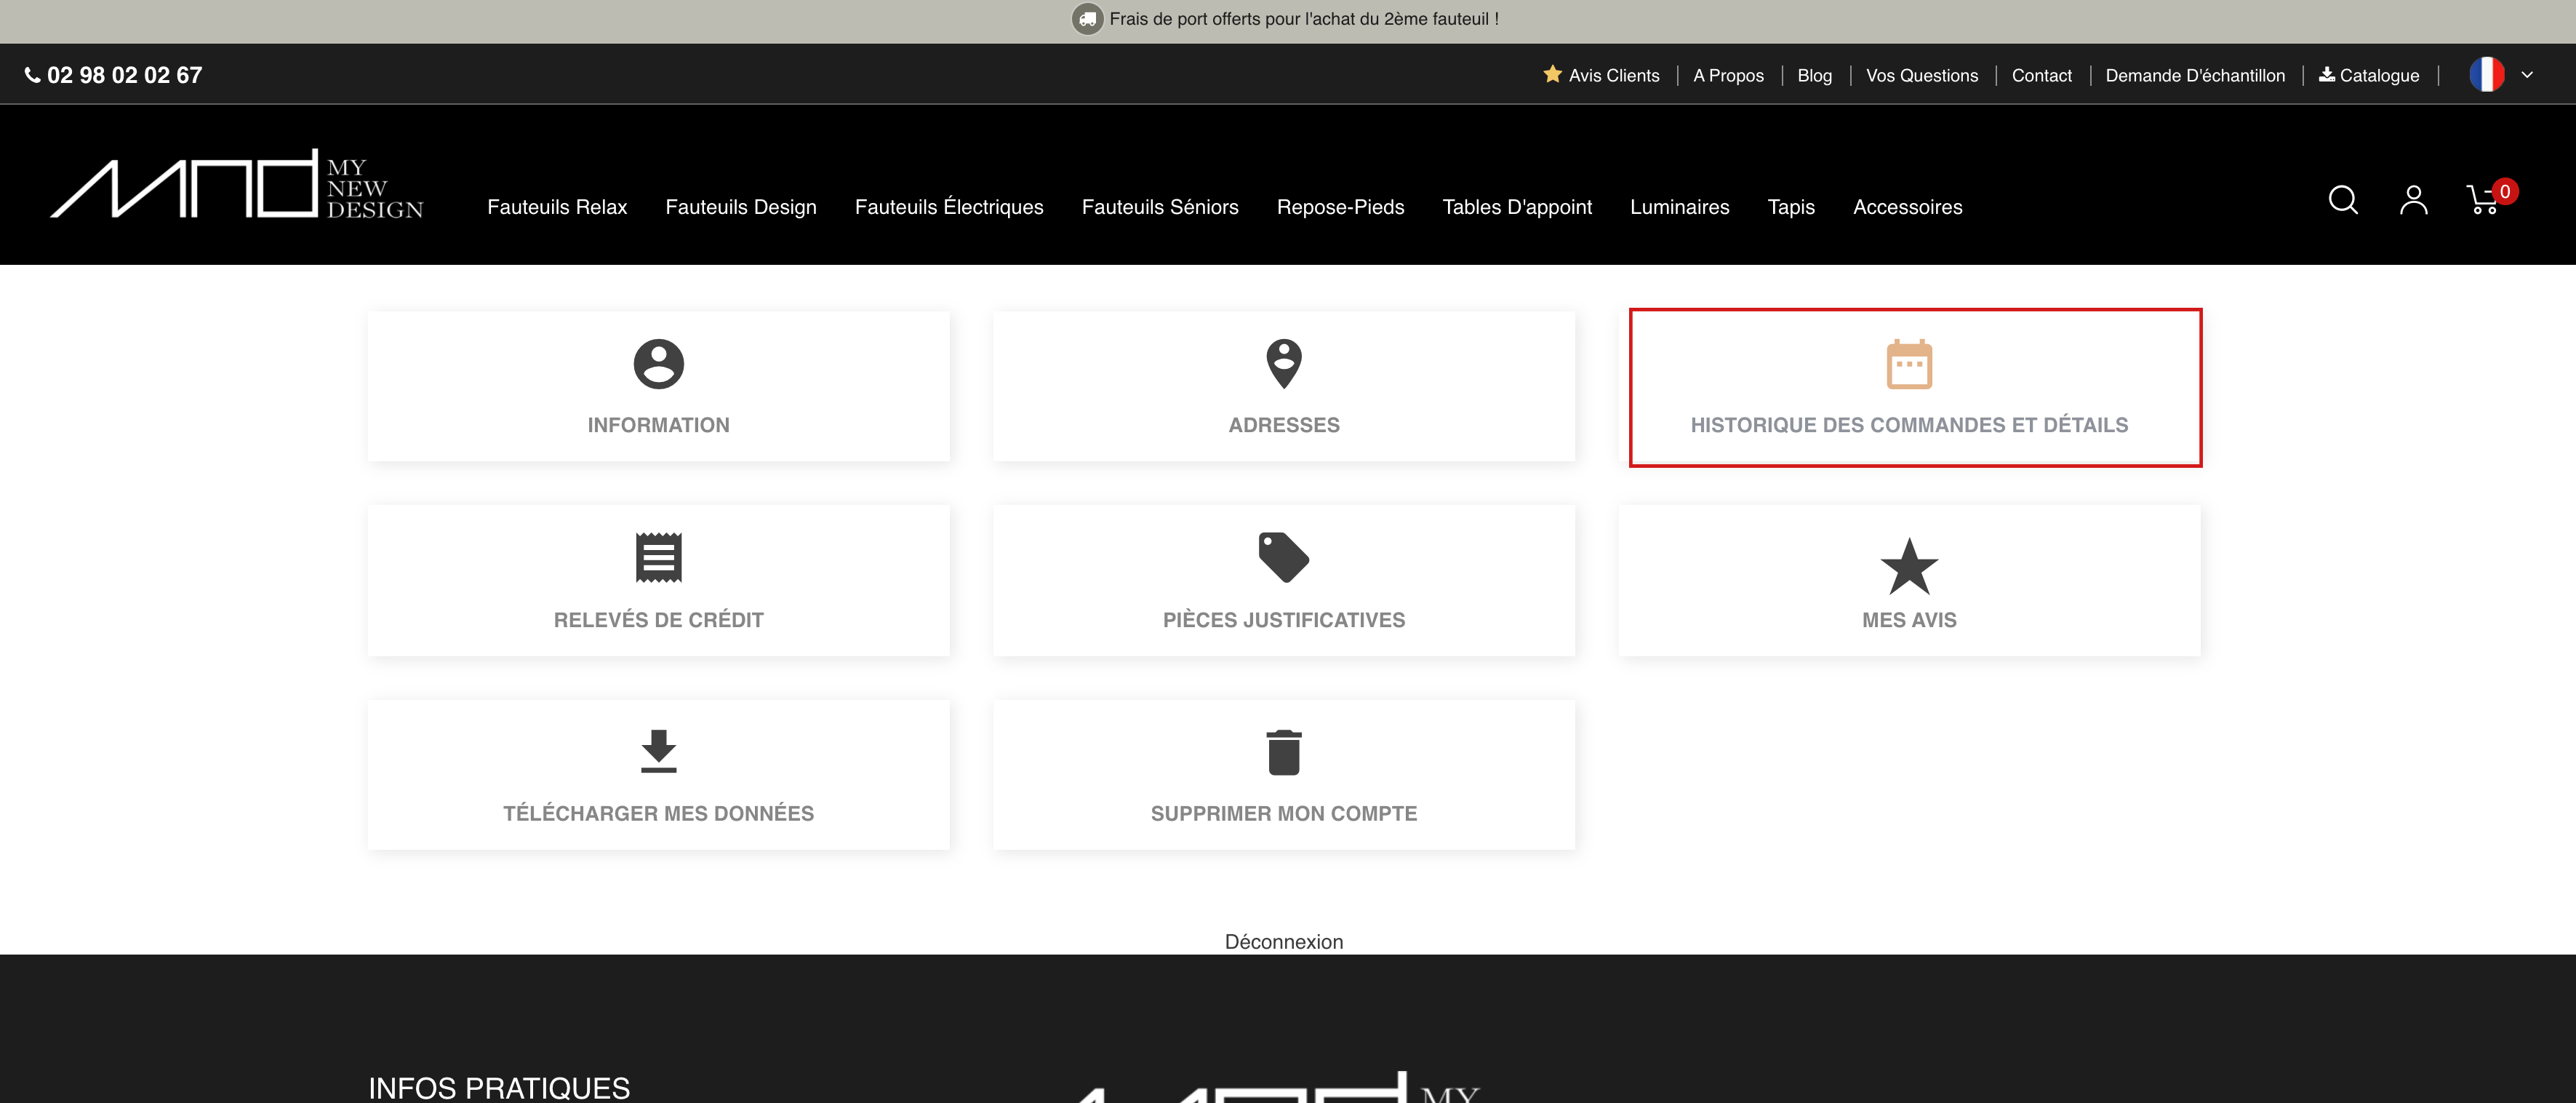Click the search magnifier icon
This screenshot has width=2576, height=1103.
[x=2342, y=200]
